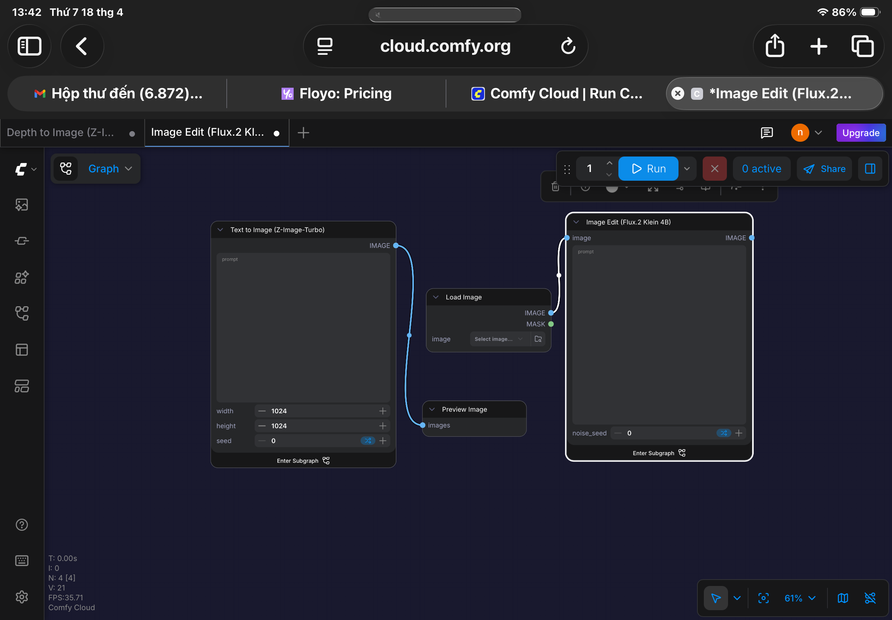Screen dimensions: 892x620
Task: Cancel current run with the red X button
Action: tap(715, 168)
